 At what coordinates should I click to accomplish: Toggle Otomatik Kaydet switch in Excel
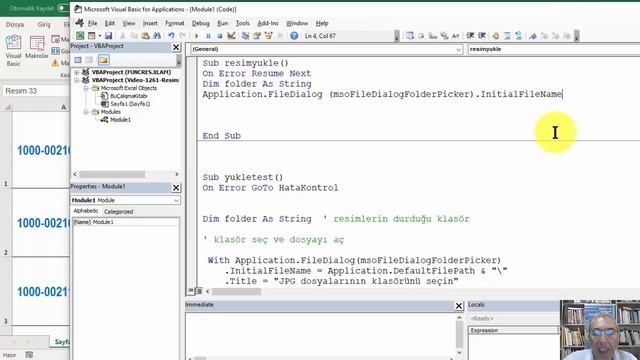(x=63, y=8)
